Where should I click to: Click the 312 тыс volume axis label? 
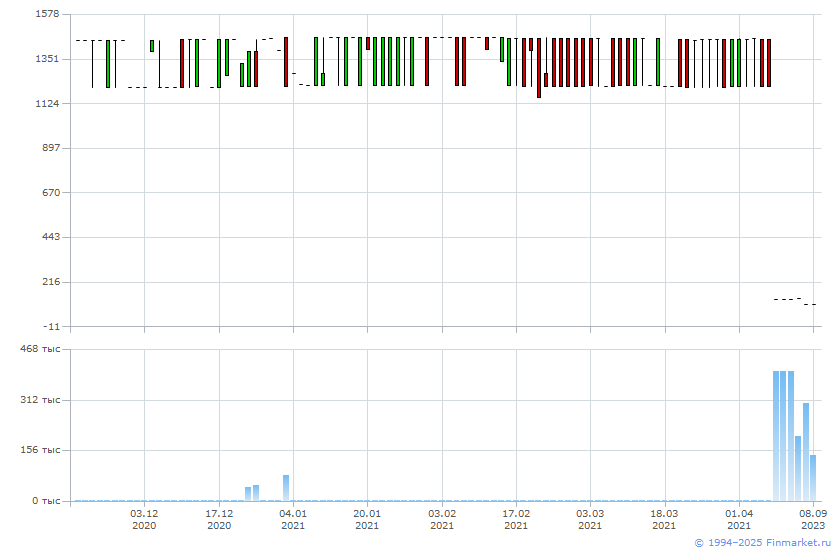(40, 400)
